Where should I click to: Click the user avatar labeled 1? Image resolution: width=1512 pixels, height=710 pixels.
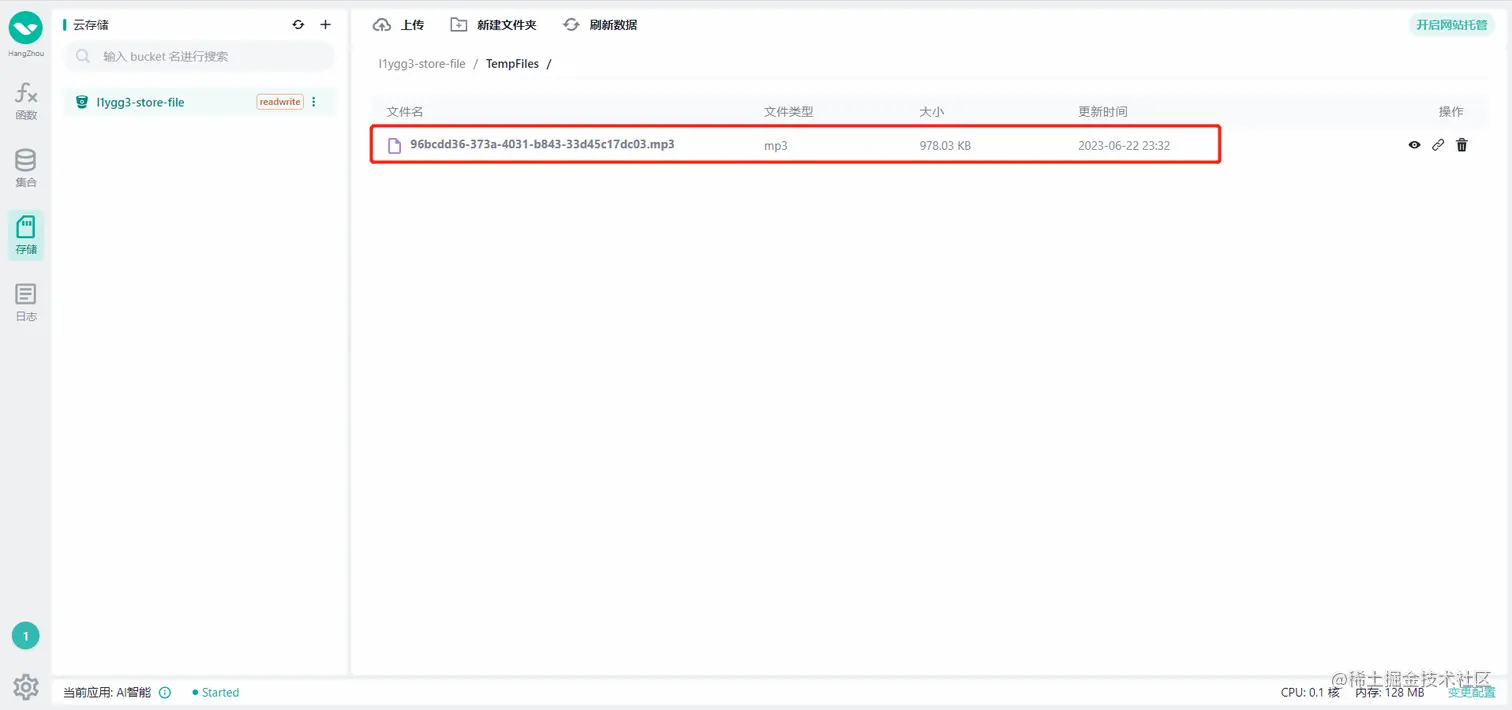click(25, 635)
